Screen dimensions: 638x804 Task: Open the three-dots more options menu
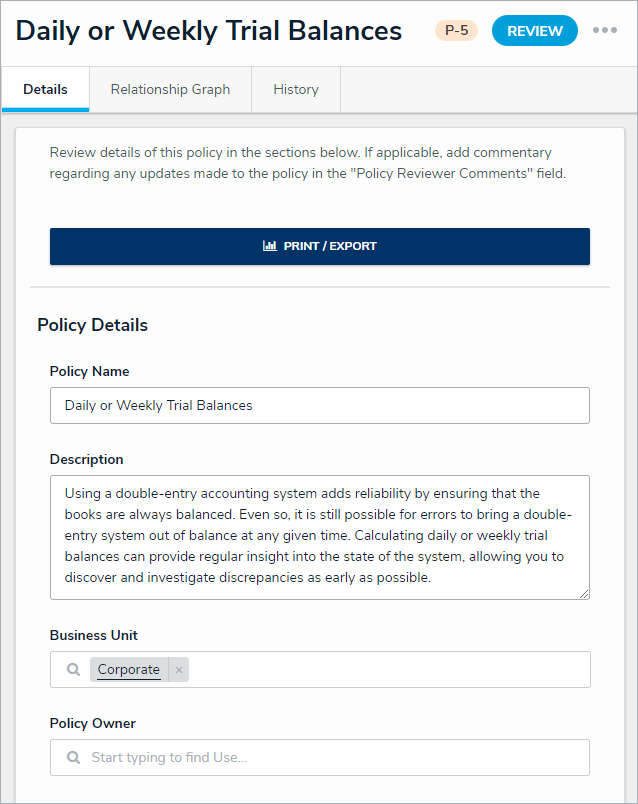605,31
